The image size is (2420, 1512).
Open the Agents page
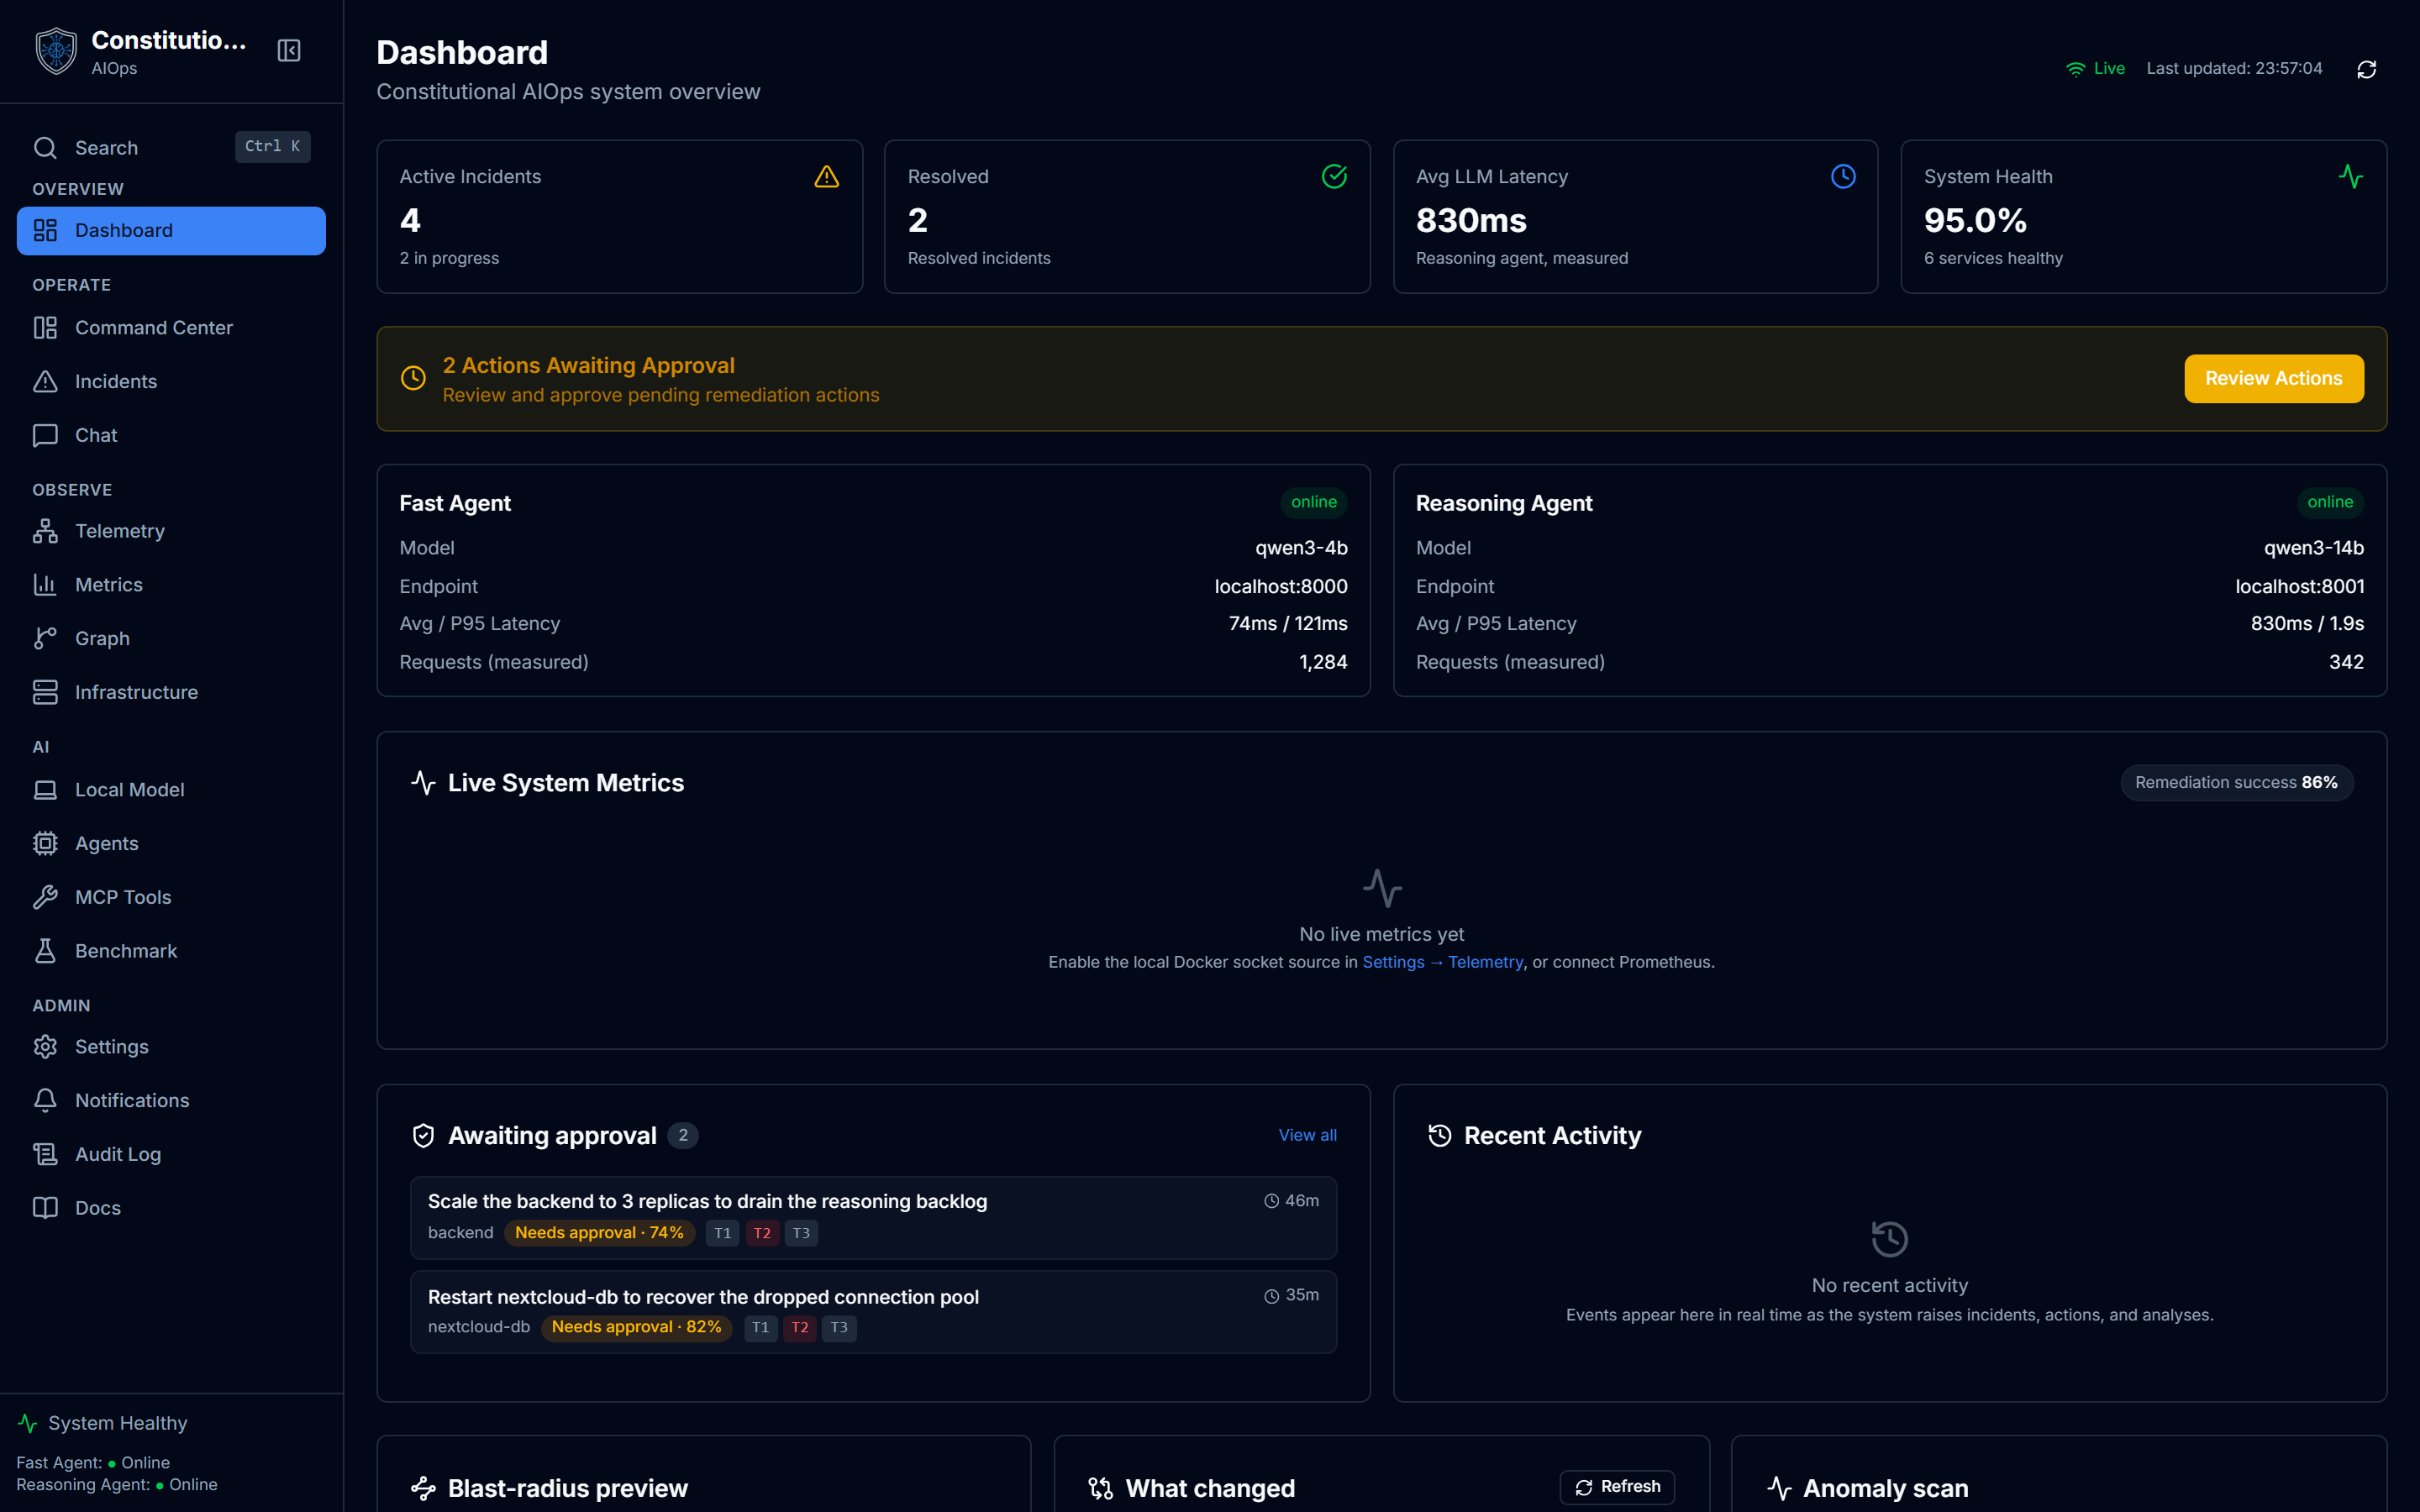(171, 844)
